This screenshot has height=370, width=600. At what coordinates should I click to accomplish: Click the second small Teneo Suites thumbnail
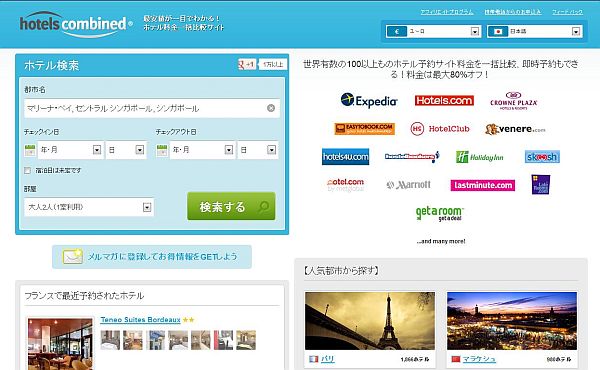tap(133, 340)
